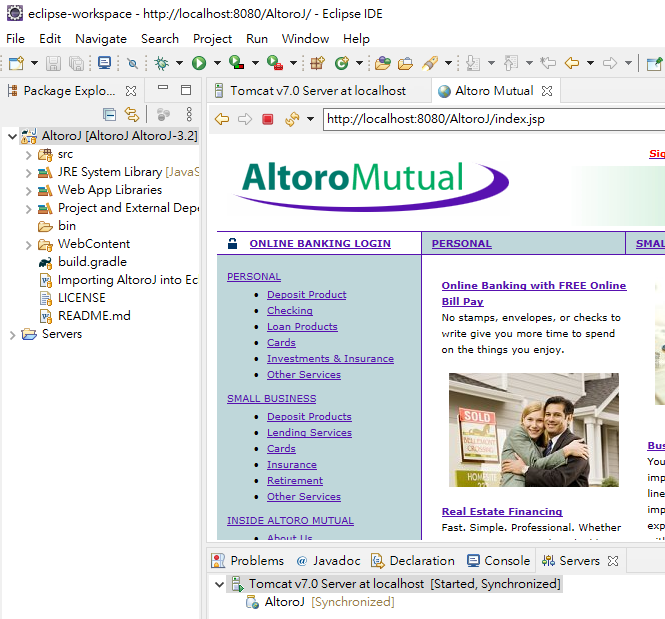
Task: Click the New file toolbar icon
Action: [16, 63]
